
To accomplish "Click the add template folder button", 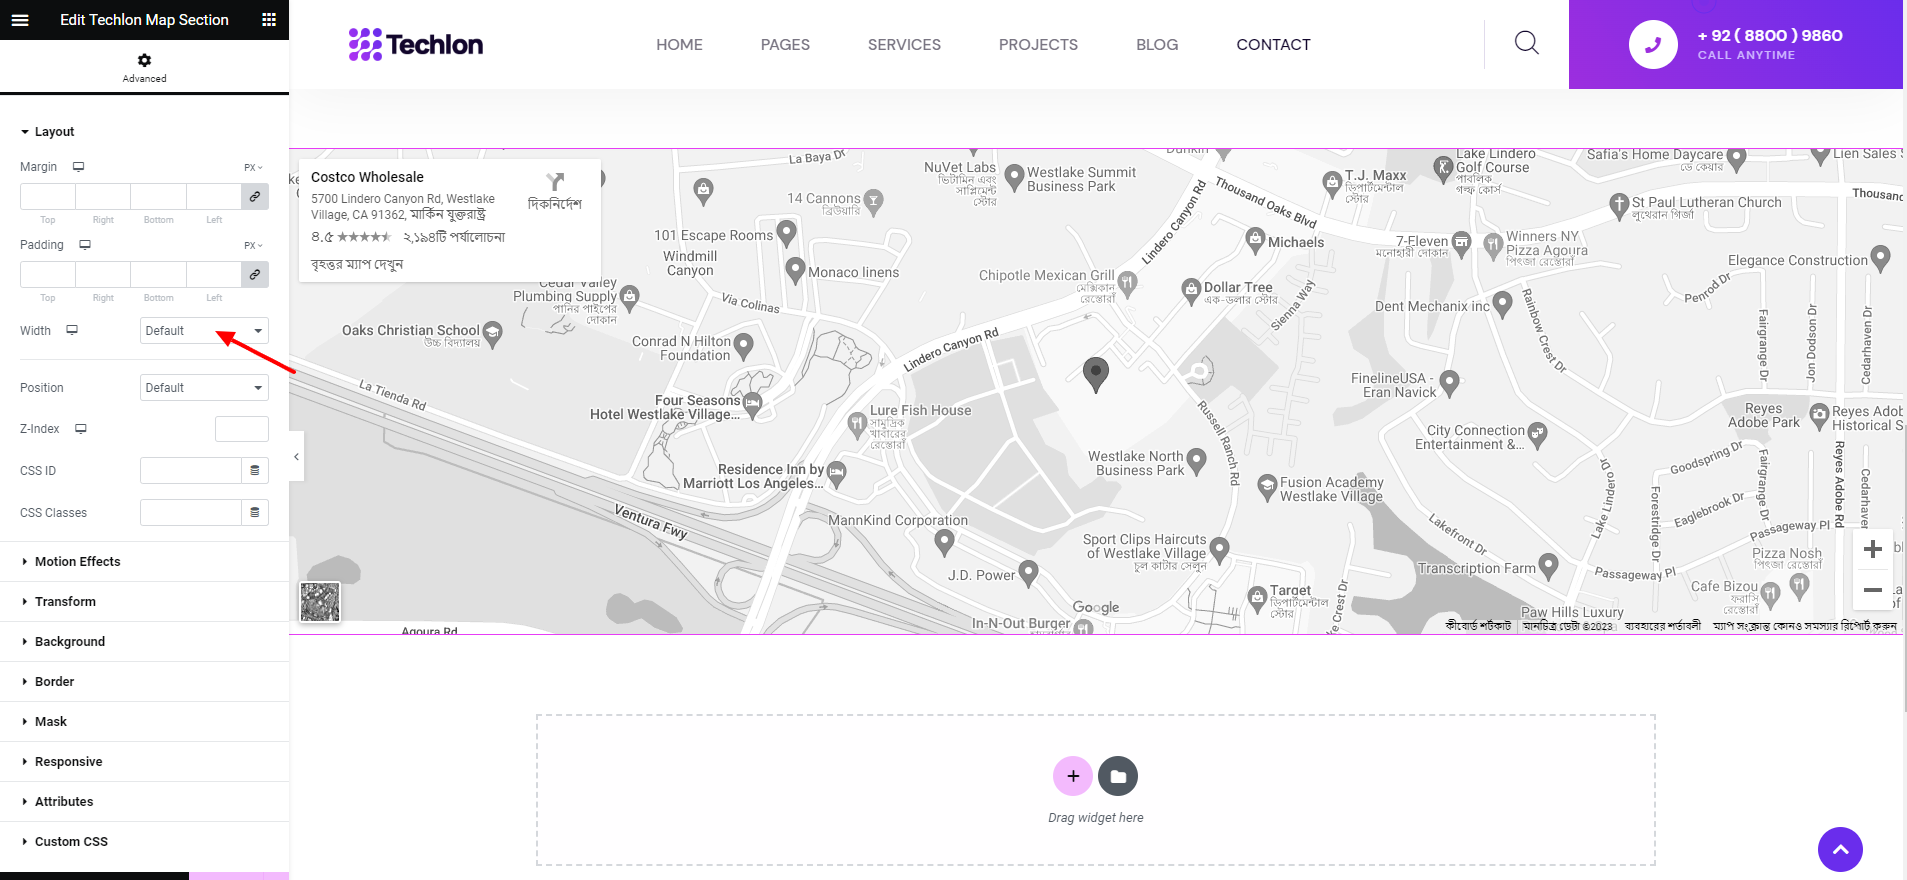I will (1118, 776).
